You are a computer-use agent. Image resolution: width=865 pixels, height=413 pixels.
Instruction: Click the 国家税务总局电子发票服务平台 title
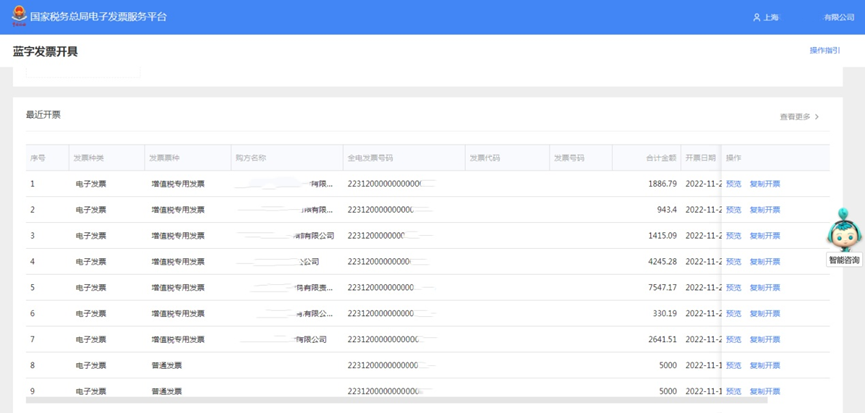(98, 18)
